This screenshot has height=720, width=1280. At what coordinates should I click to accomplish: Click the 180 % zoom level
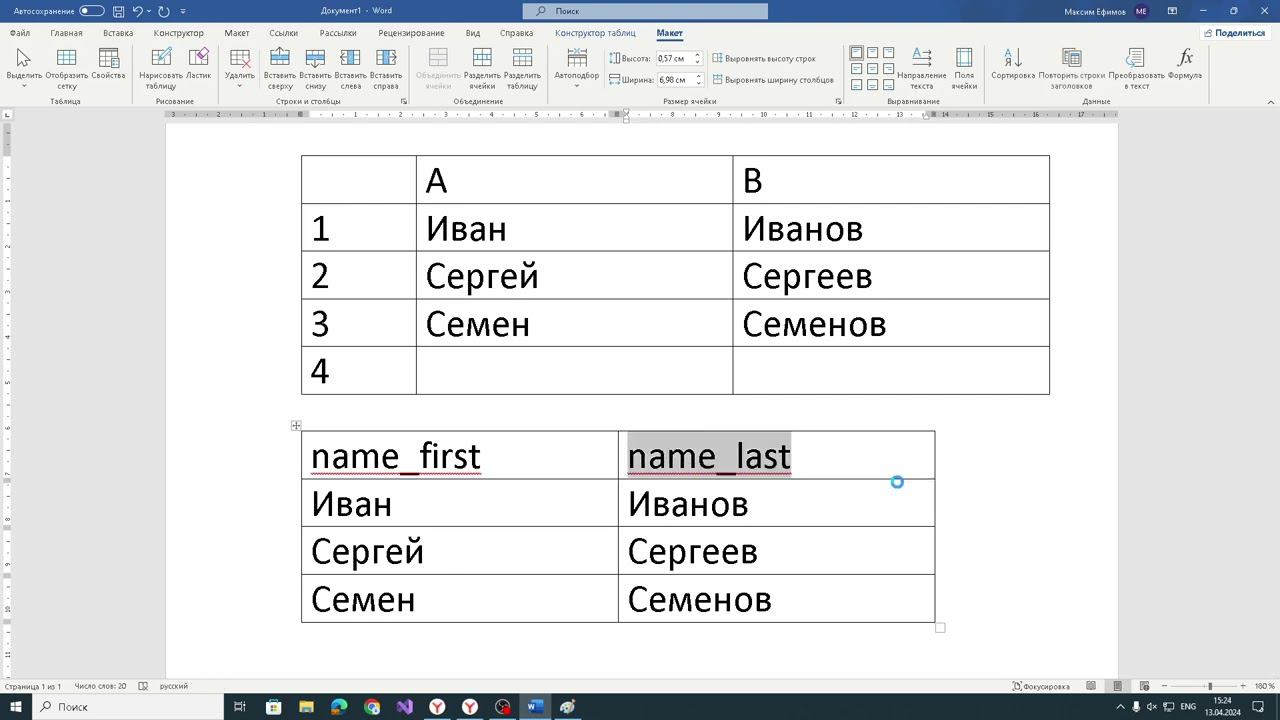click(x=1265, y=686)
